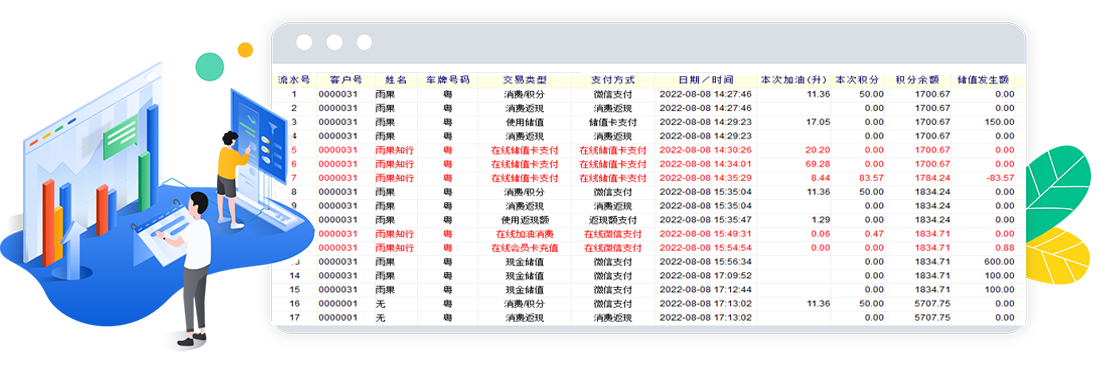Click the 积分余额 column header
Image resolution: width=1100 pixels, height=367 pixels.
pos(917,79)
